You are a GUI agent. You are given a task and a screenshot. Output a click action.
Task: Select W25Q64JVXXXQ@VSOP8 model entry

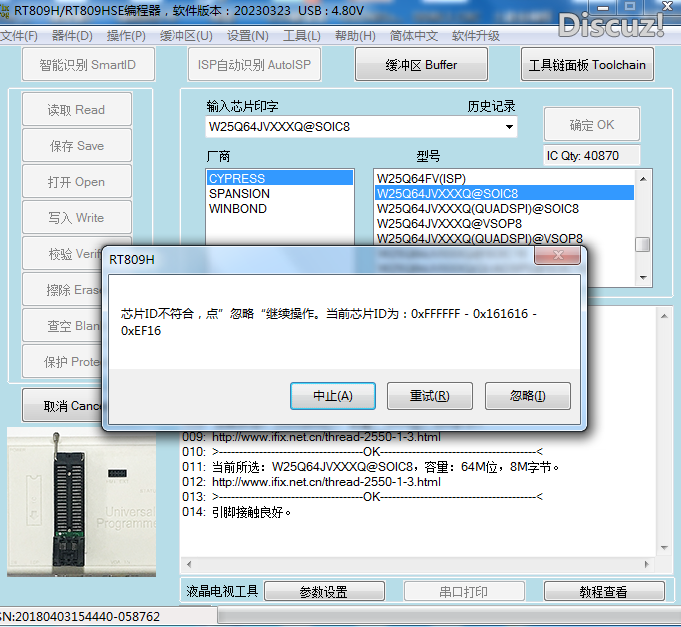[504, 223]
